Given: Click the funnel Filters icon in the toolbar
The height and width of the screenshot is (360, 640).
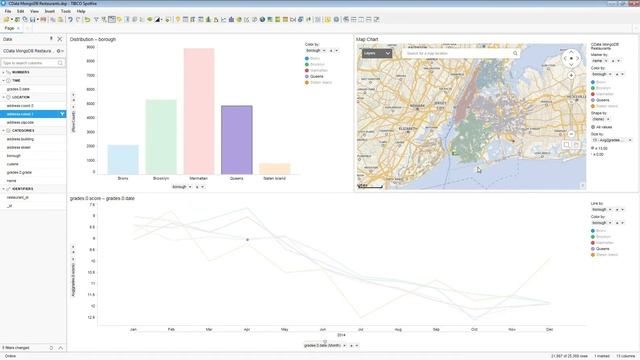Looking at the screenshot, I should (x=96, y=20).
